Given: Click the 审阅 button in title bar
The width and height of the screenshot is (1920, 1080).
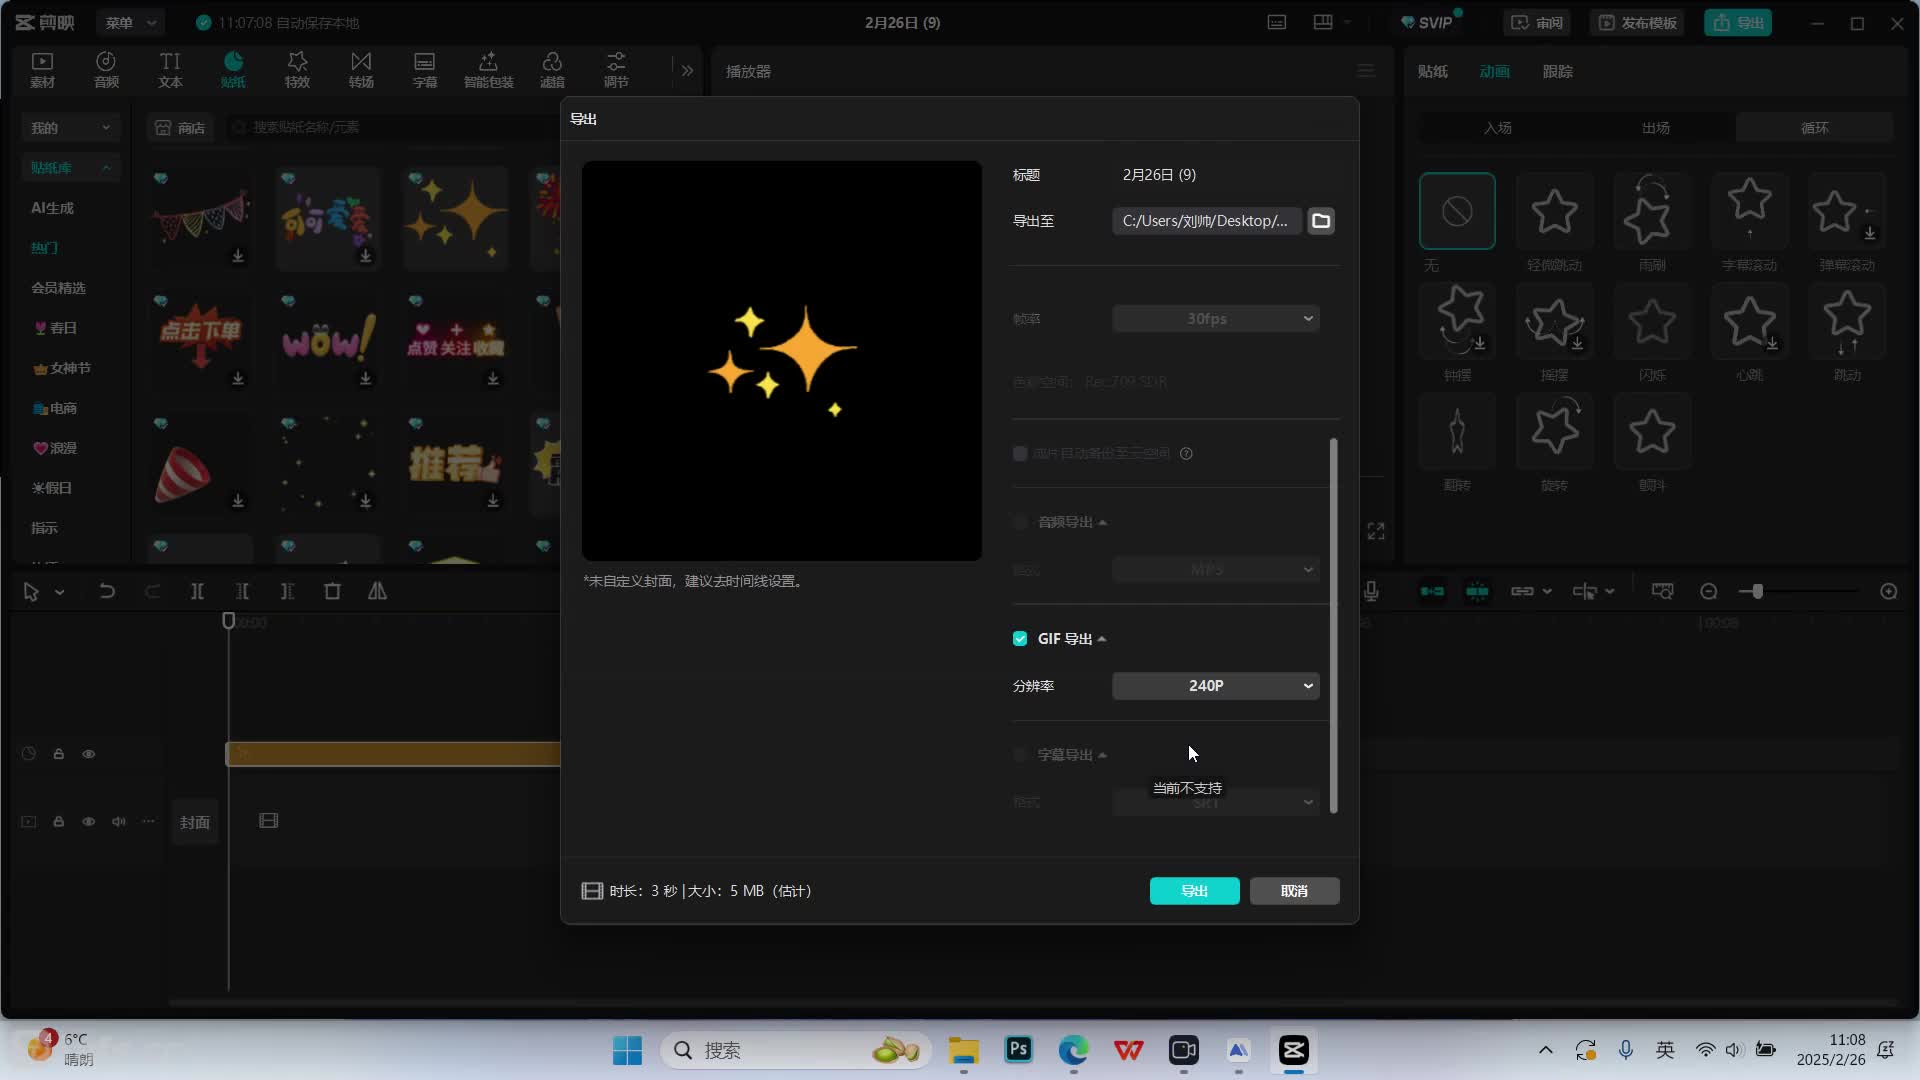Looking at the screenshot, I should click(1537, 23).
